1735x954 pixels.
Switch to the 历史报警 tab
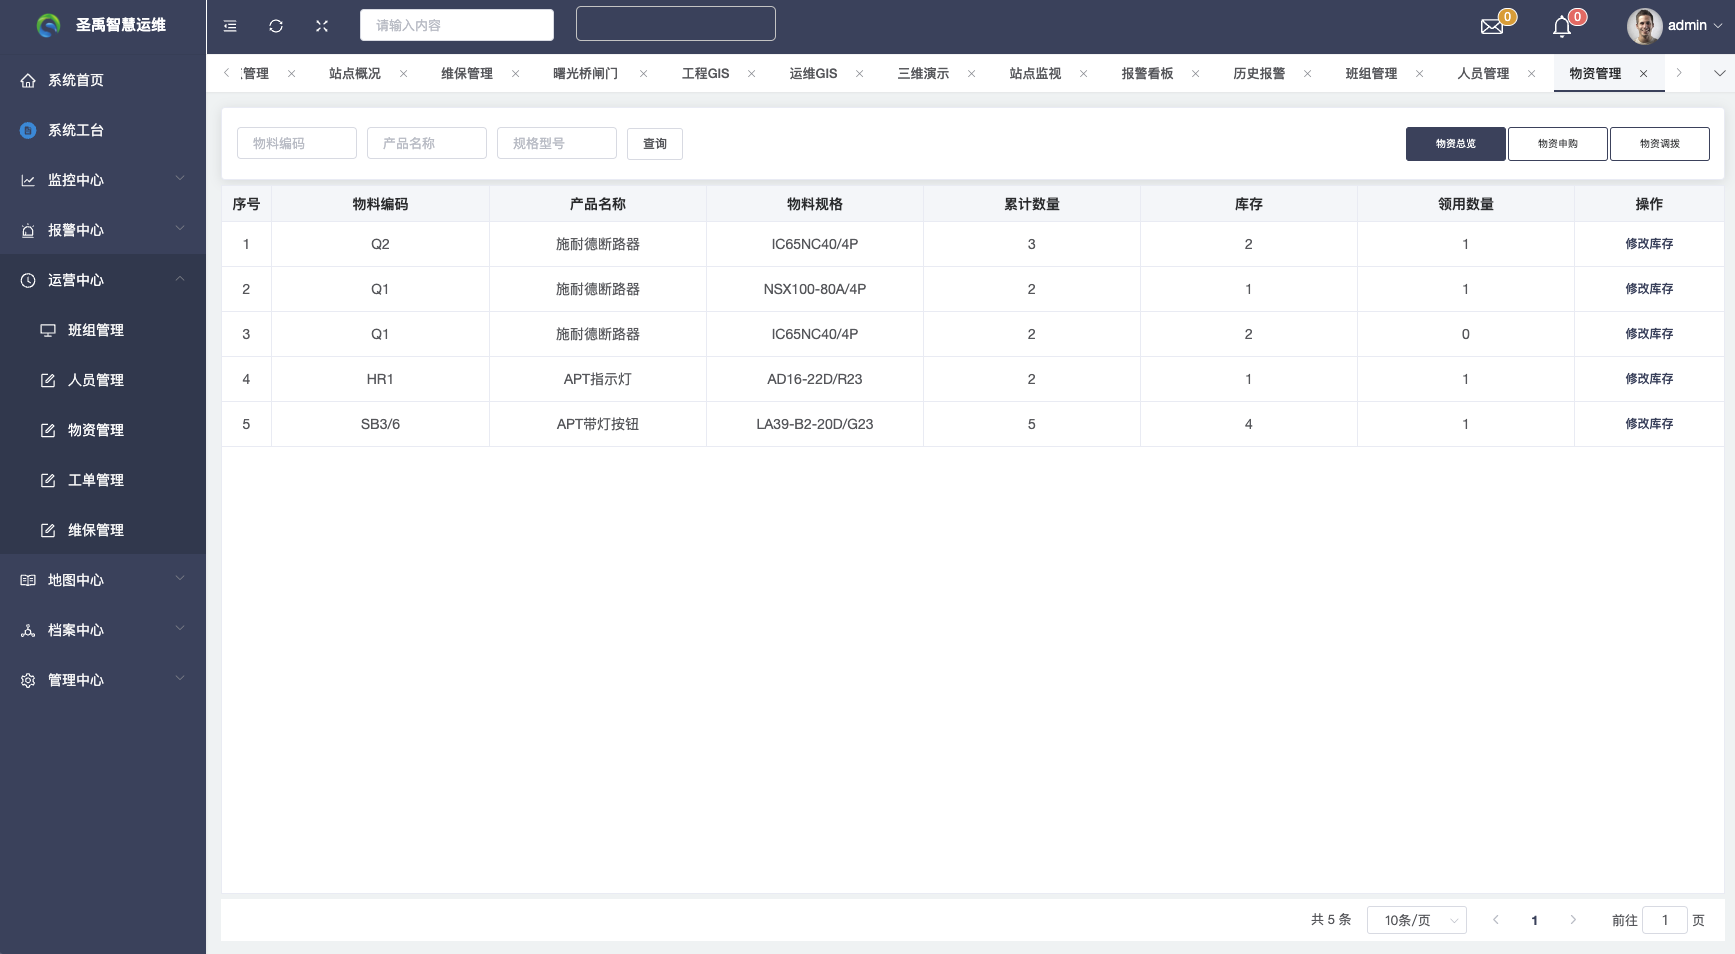[x=1258, y=74]
